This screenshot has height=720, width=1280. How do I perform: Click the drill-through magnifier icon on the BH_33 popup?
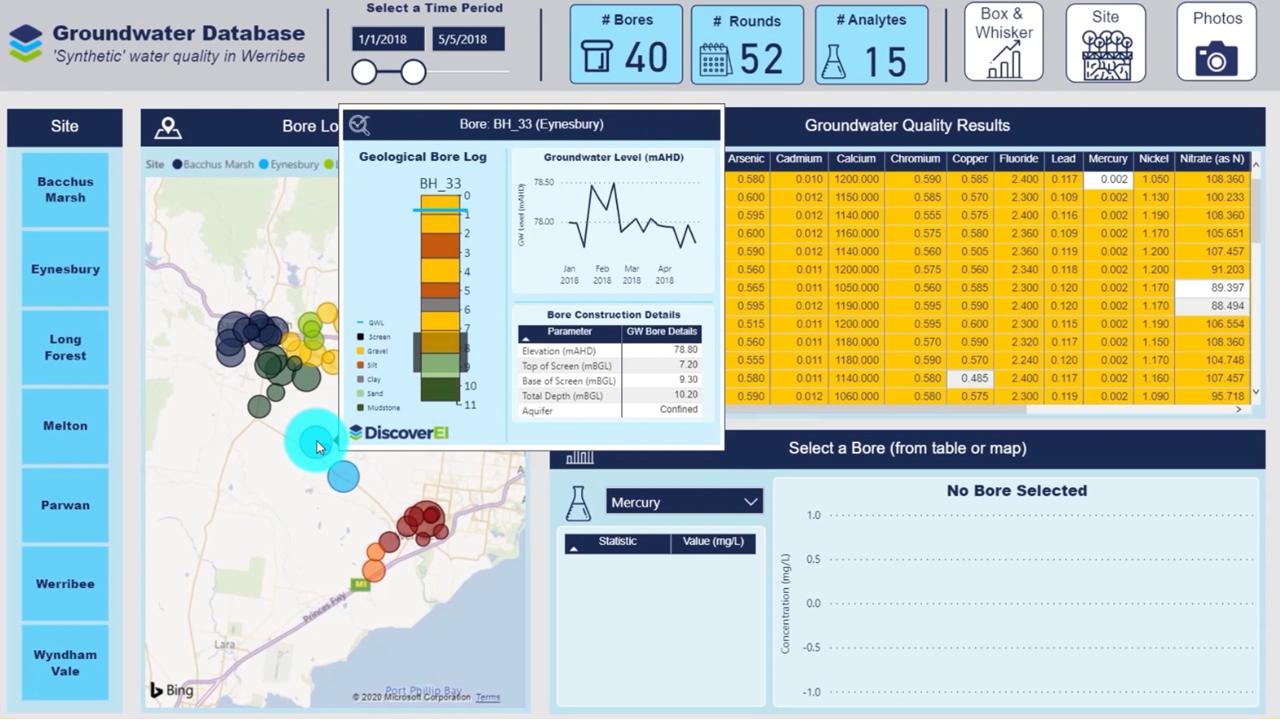coord(359,123)
